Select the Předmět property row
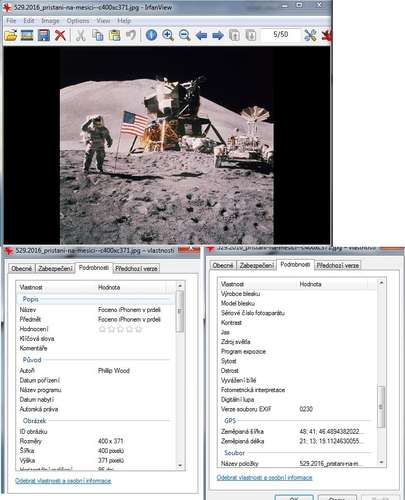 pyautogui.click(x=96, y=319)
